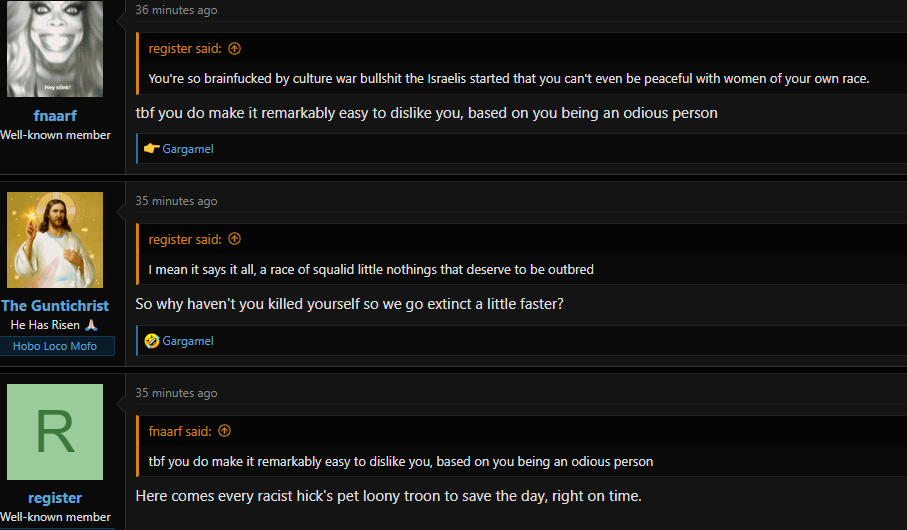Open The Guntichrist's Jesus avatar
This screenshot has height=530, width=907.
coord(55,240)
